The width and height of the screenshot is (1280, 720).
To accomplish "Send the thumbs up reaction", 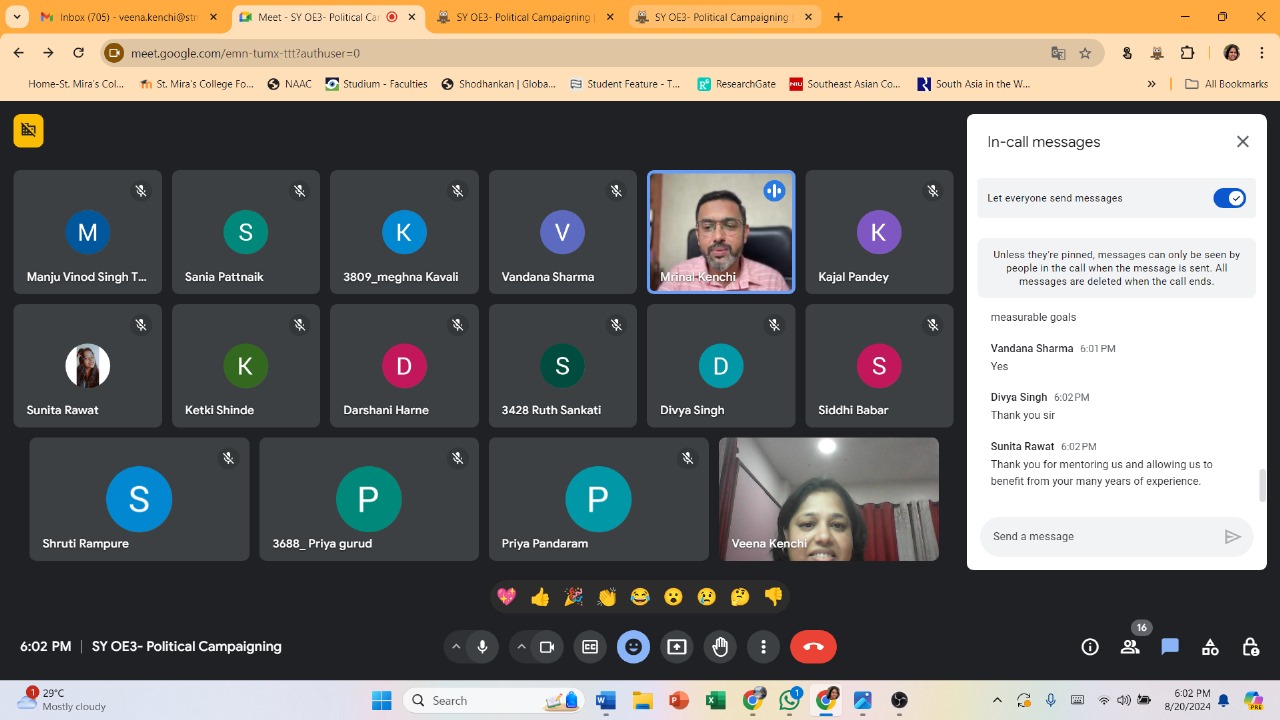I will point(540,597).
